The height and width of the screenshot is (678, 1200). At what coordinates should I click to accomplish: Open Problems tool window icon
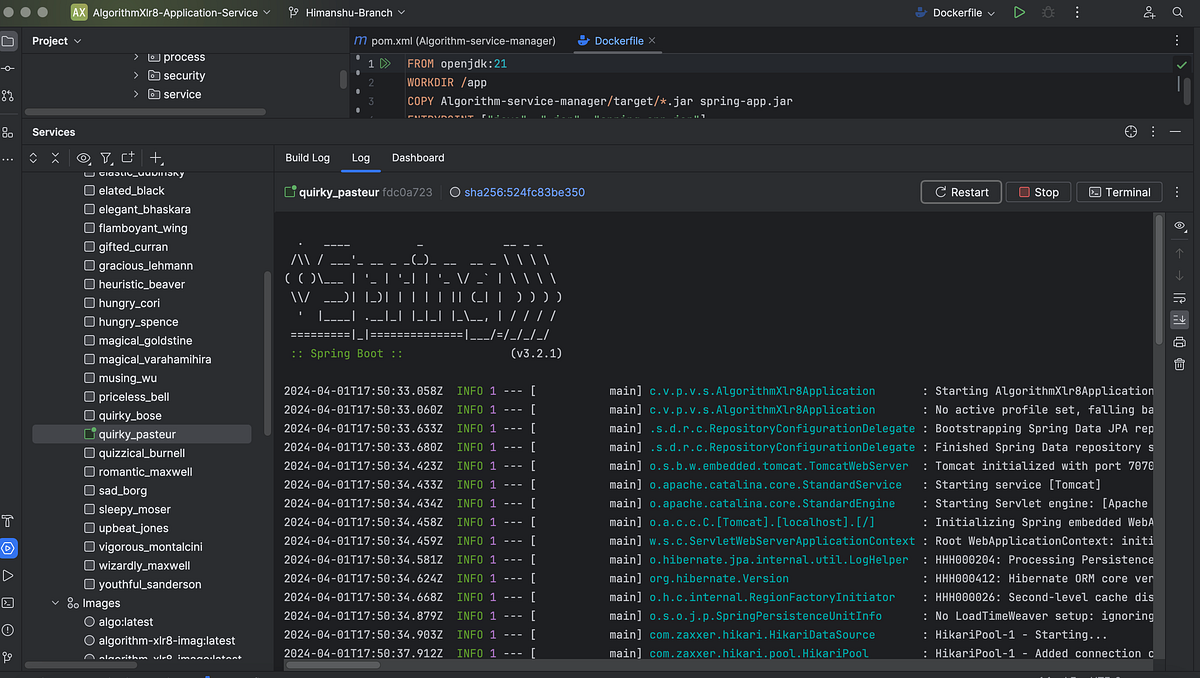(8, 629)
